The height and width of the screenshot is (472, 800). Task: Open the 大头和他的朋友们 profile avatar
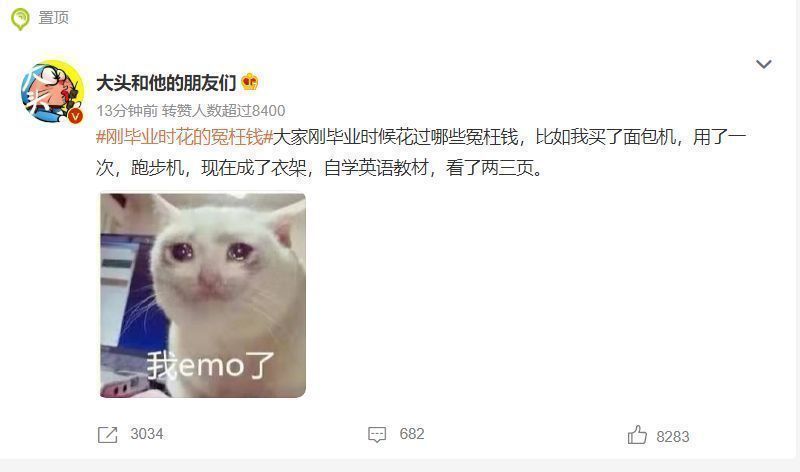coord(53,92)
